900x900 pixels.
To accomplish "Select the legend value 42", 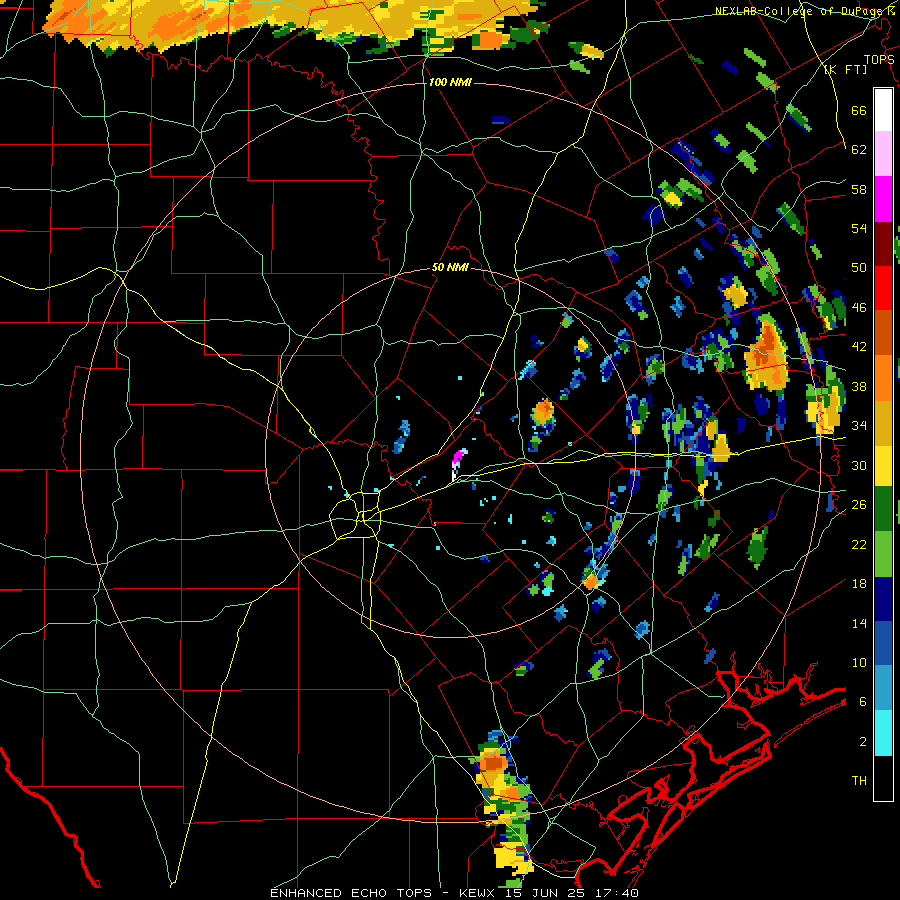I will (x=859, y=346).
